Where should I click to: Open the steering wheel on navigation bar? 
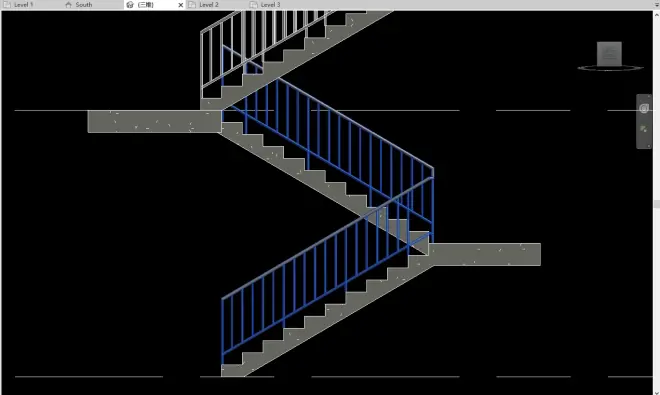coord(644,109)
